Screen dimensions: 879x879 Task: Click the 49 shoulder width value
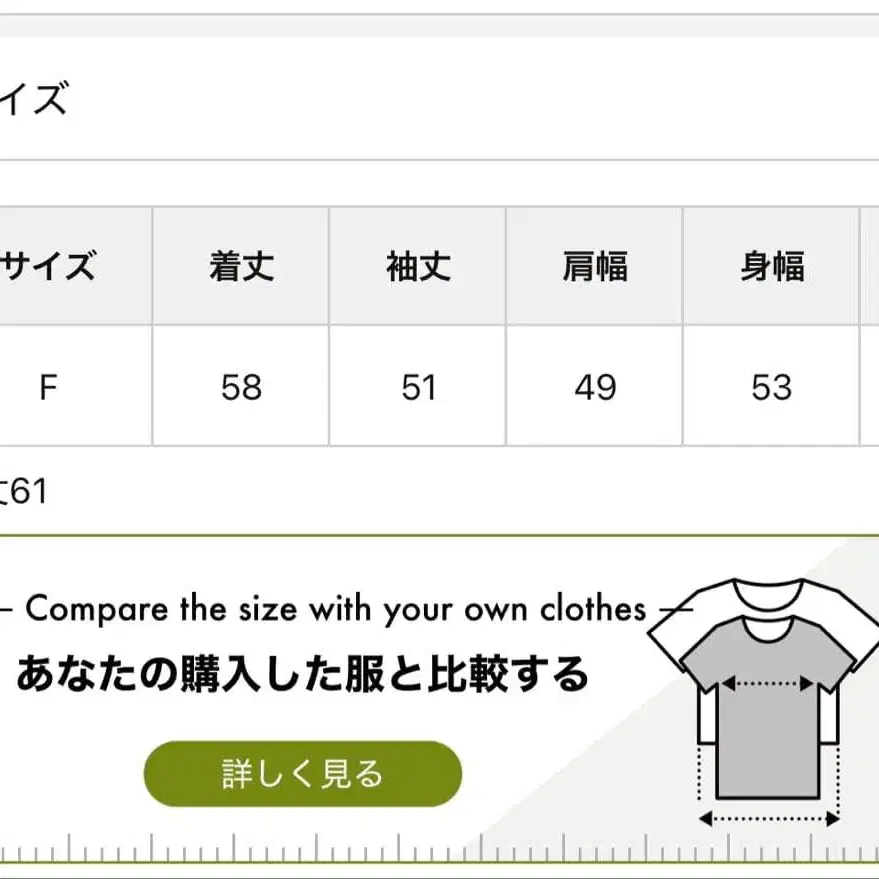point(595,387)
